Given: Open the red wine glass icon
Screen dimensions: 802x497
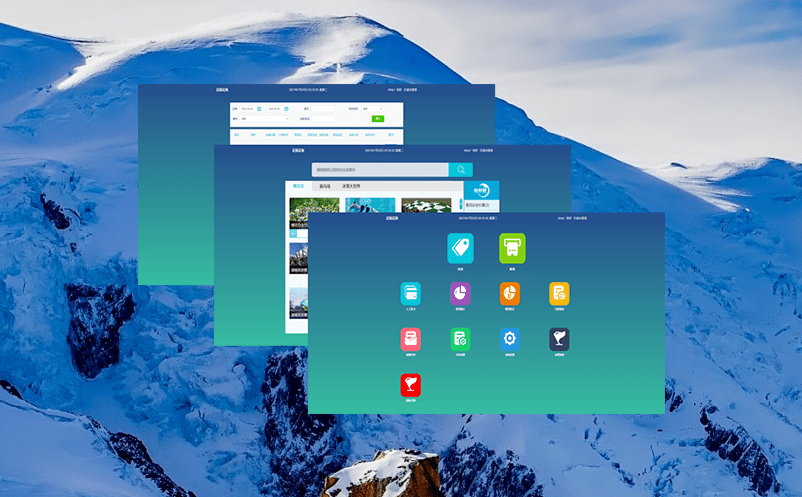Looking at the screenshot, I should coord(410,385).
